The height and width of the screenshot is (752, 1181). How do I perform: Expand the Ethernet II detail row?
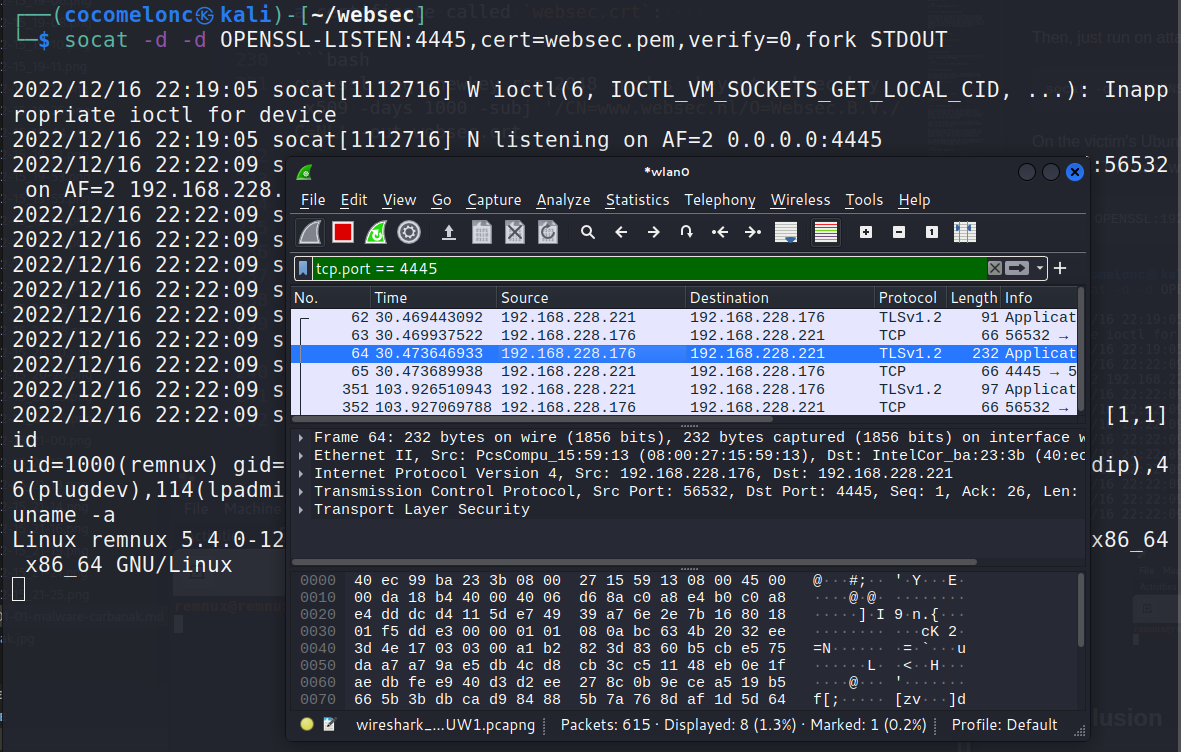[301, 456]
